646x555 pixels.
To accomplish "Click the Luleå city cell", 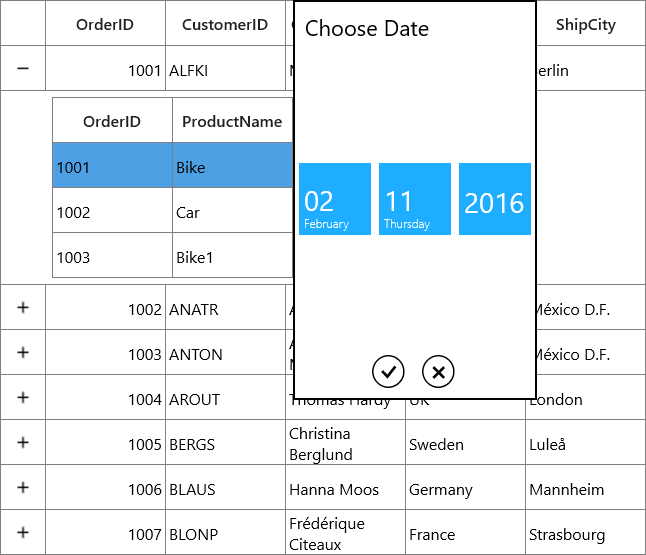I will click(x=585, y=442).
